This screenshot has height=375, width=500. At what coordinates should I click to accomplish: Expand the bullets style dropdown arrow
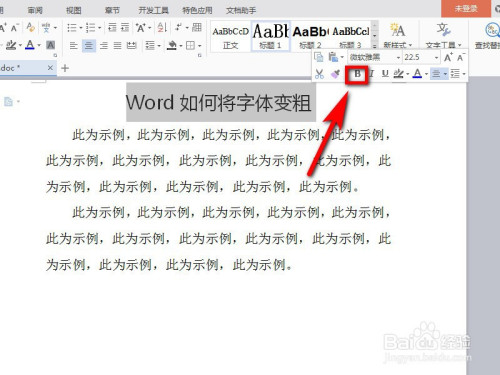(81, 28)
